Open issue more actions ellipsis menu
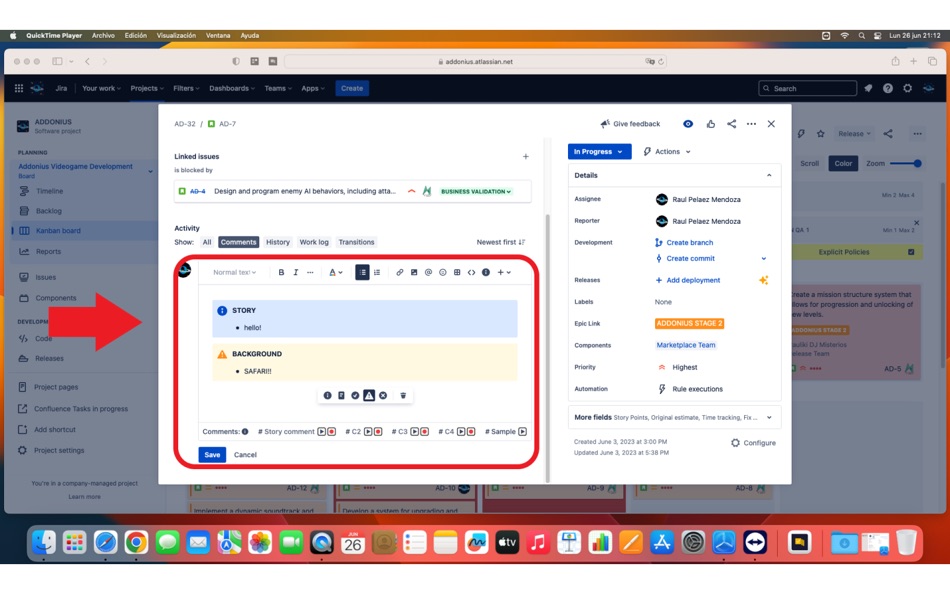950x594 pixels. [751, 124]
